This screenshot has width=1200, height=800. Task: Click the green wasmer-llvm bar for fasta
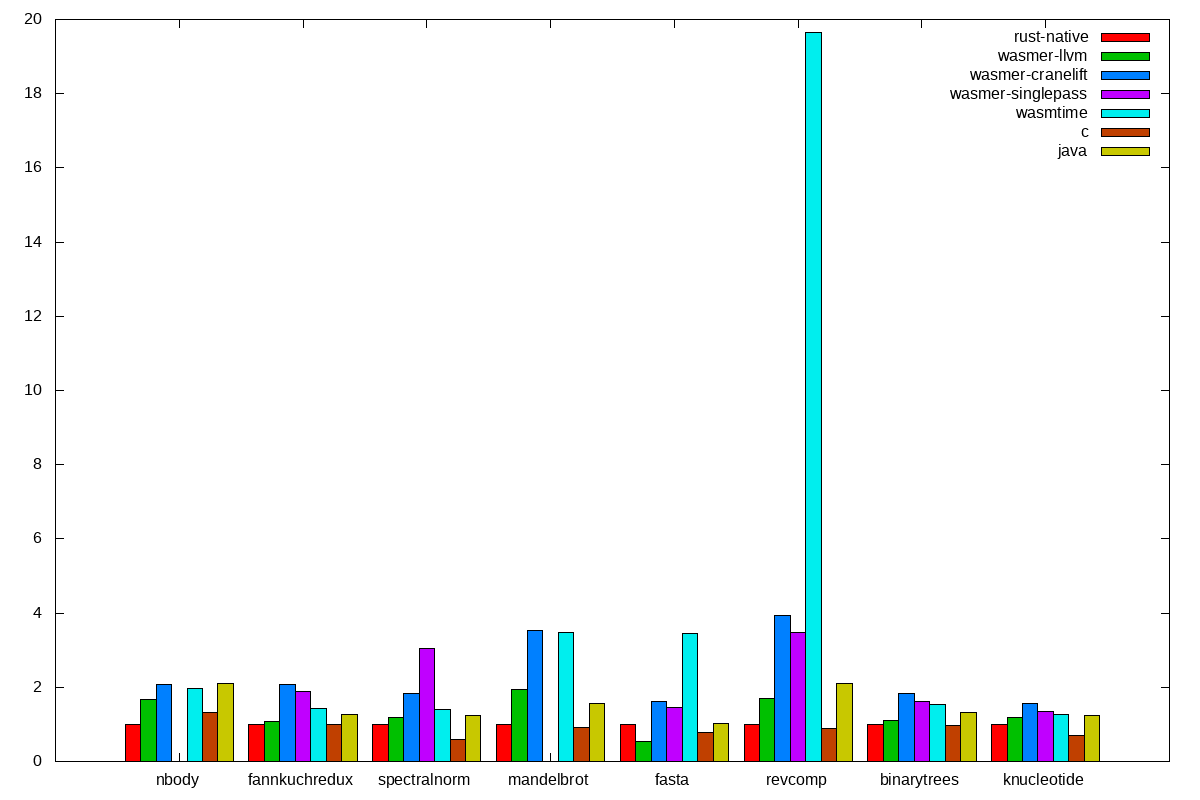643,751
